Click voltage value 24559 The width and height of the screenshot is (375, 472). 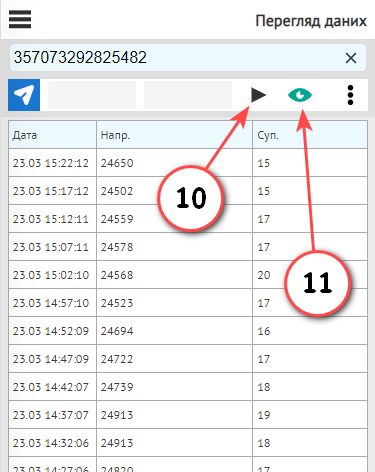pyautogui.click(x=117, y=219)
